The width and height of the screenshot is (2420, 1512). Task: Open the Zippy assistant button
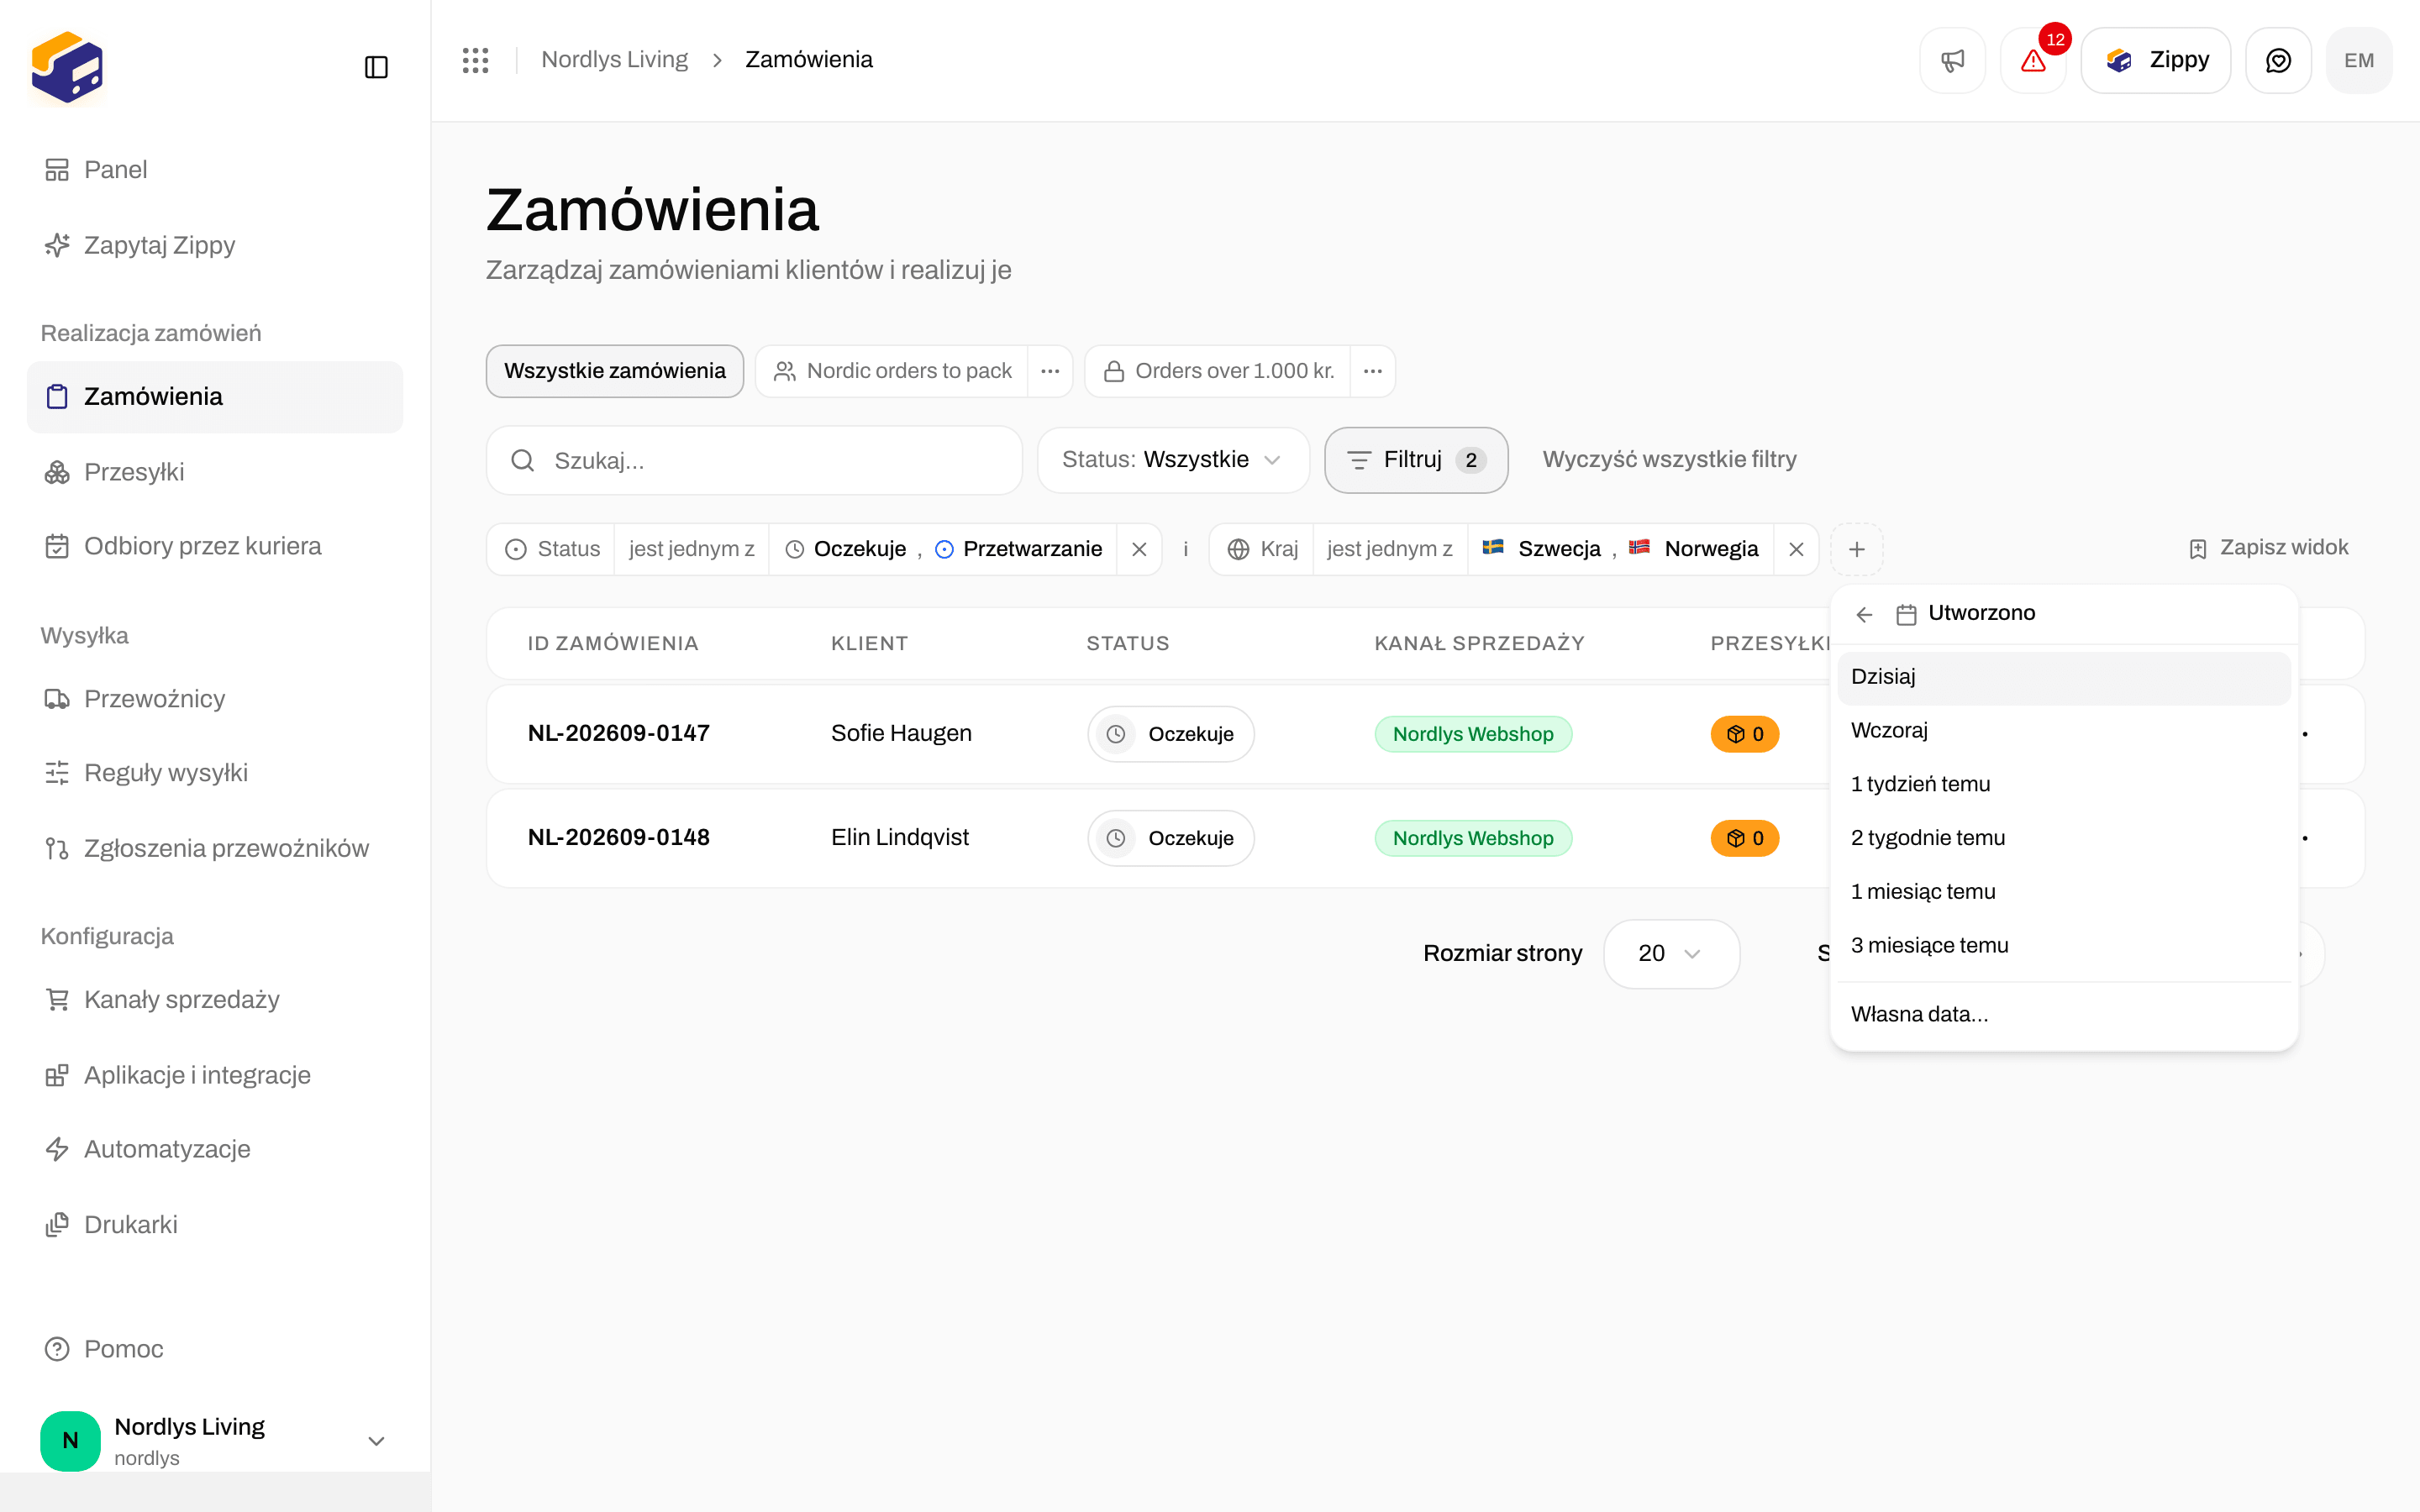coord(2156,60)
